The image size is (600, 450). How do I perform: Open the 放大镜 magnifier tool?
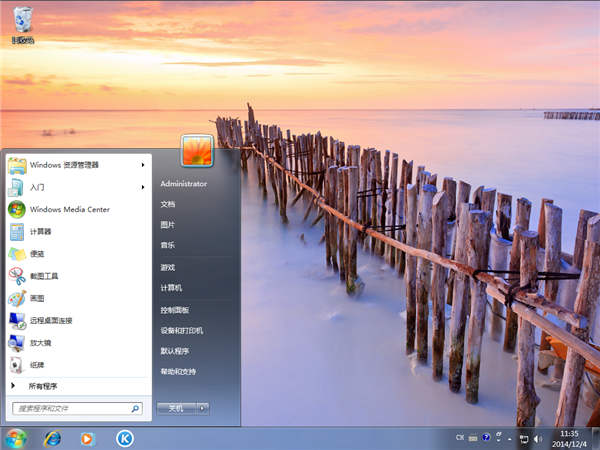coord(77,342)
